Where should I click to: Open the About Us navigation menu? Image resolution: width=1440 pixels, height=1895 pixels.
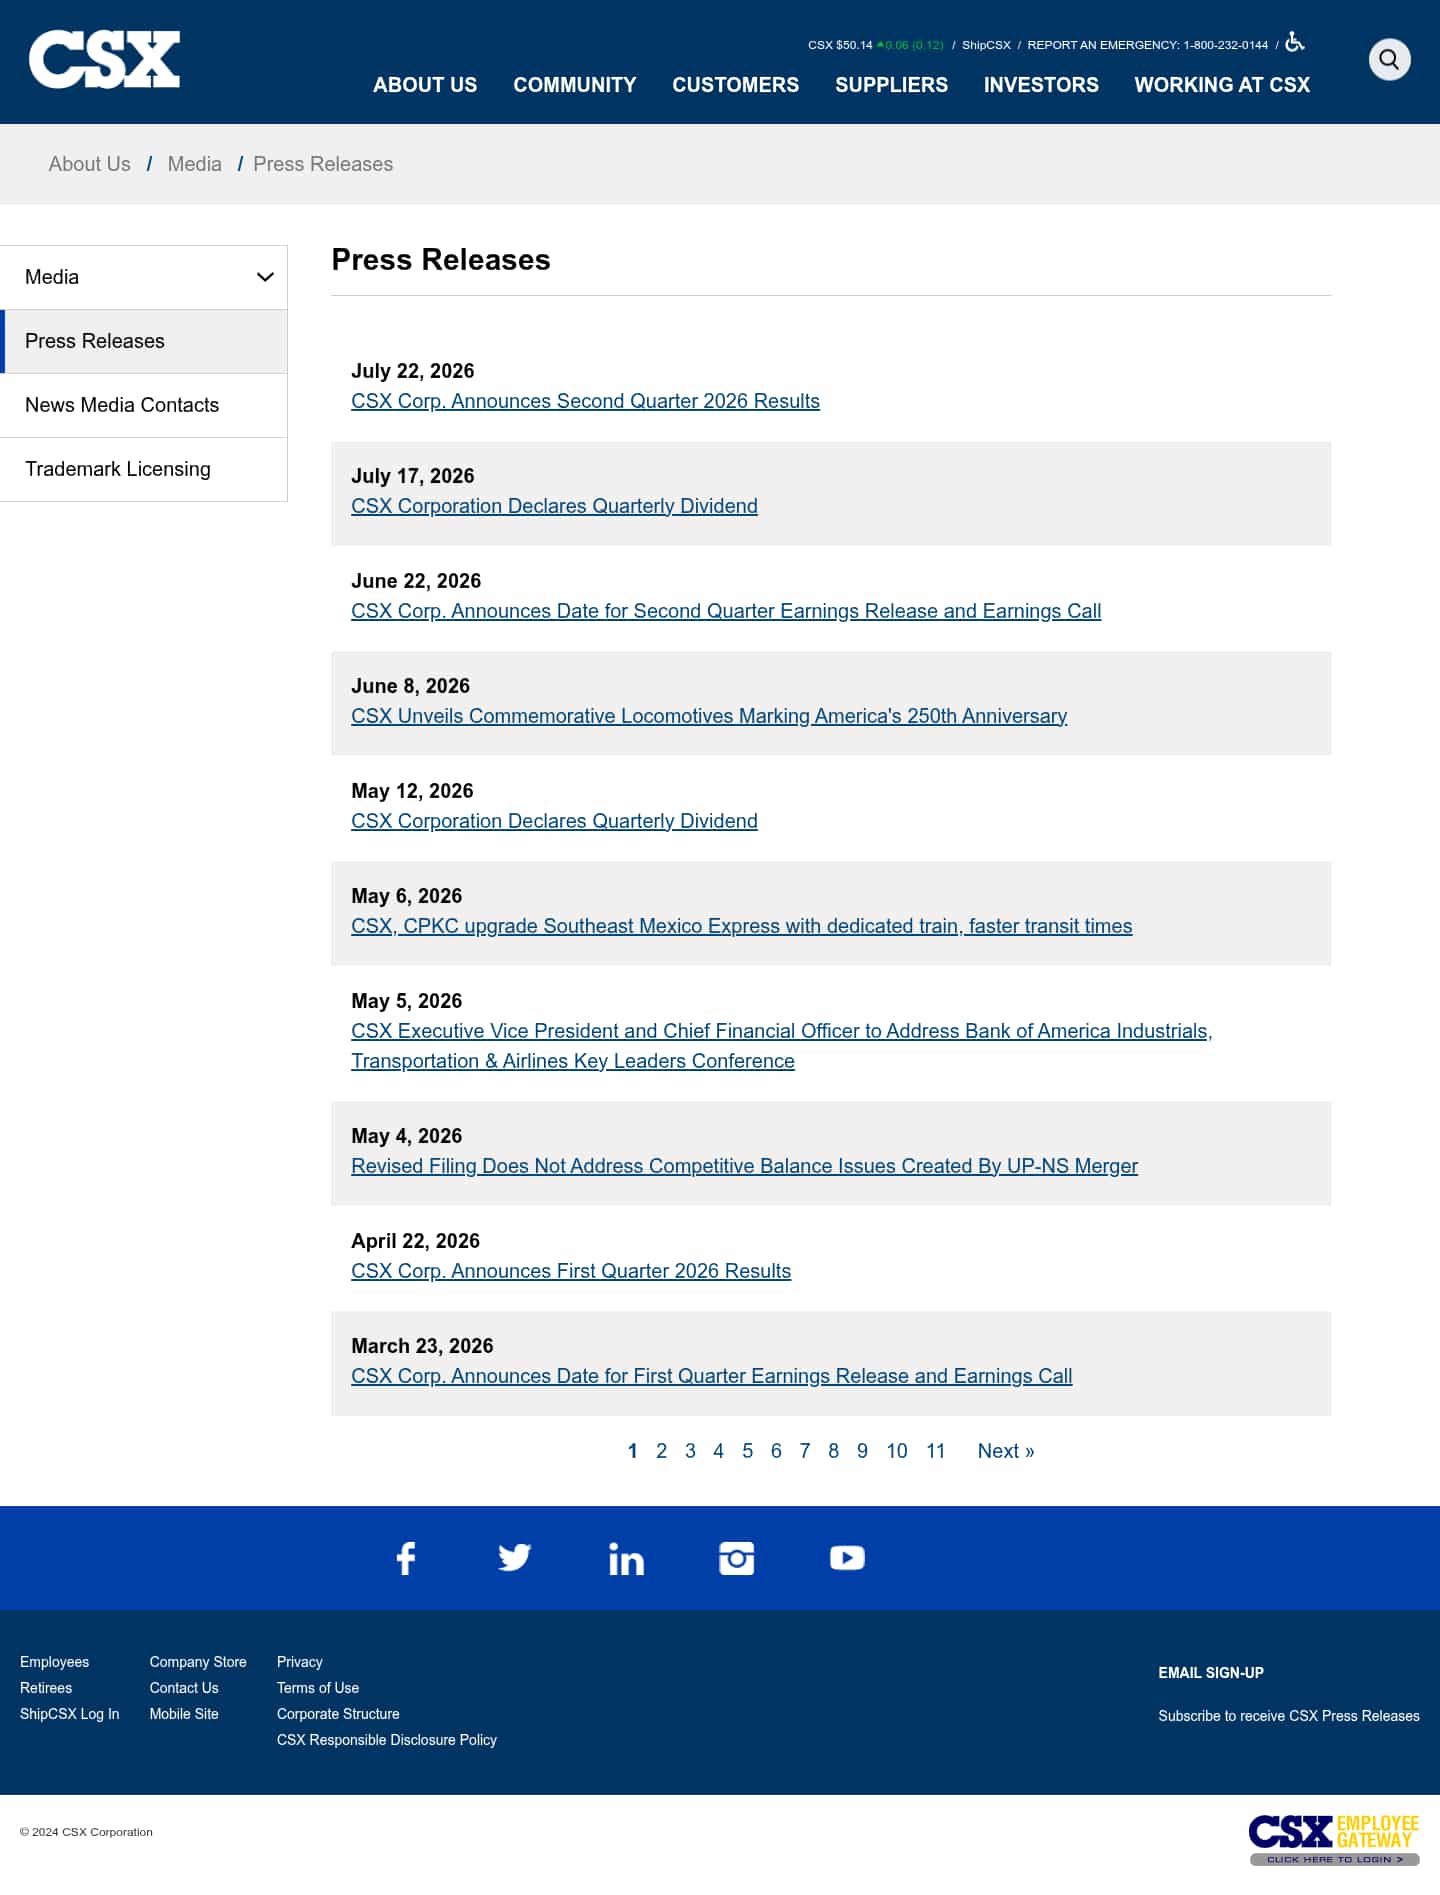point(425,85)
